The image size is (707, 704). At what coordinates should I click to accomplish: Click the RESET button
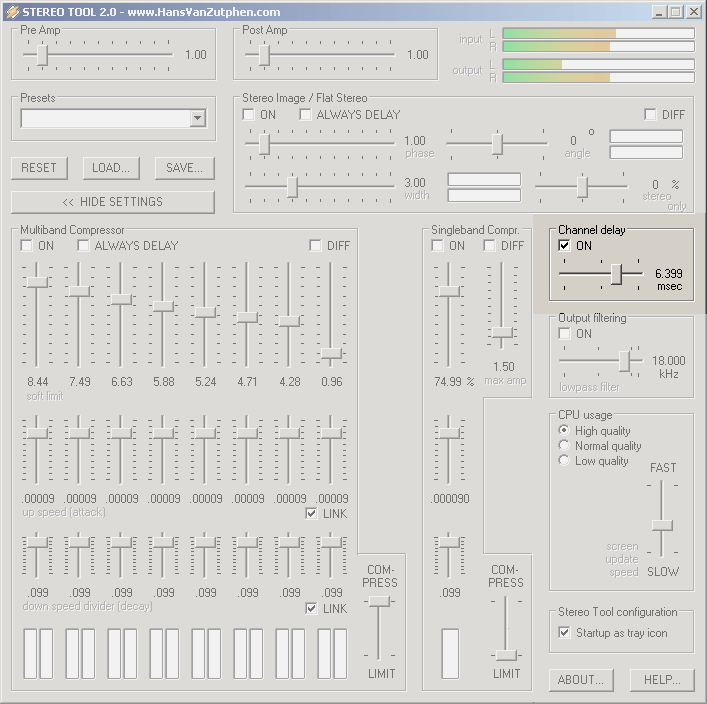(x=39, y=168)
